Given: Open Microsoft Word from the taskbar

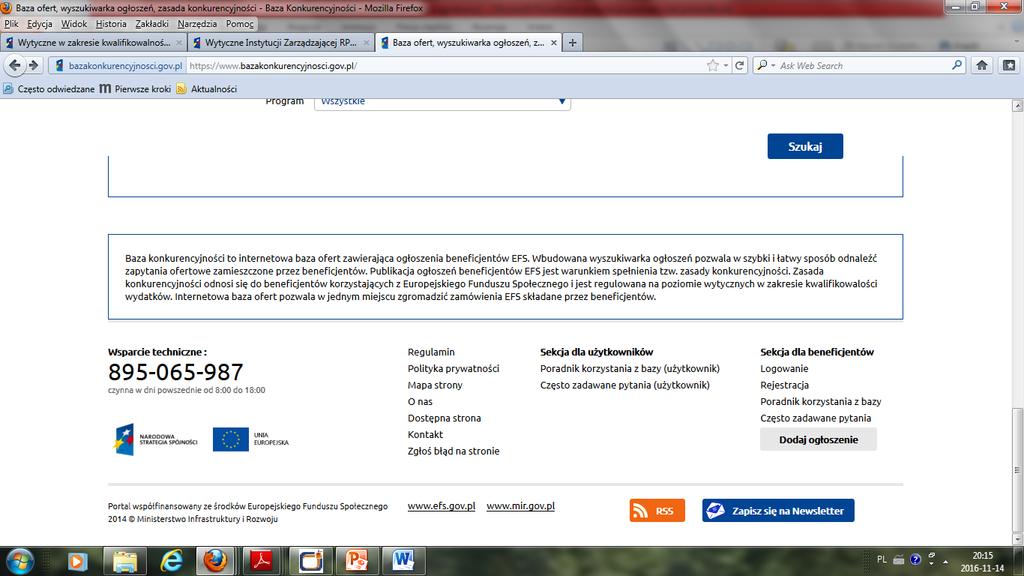Looking at the screenshot, I should 403,561.
